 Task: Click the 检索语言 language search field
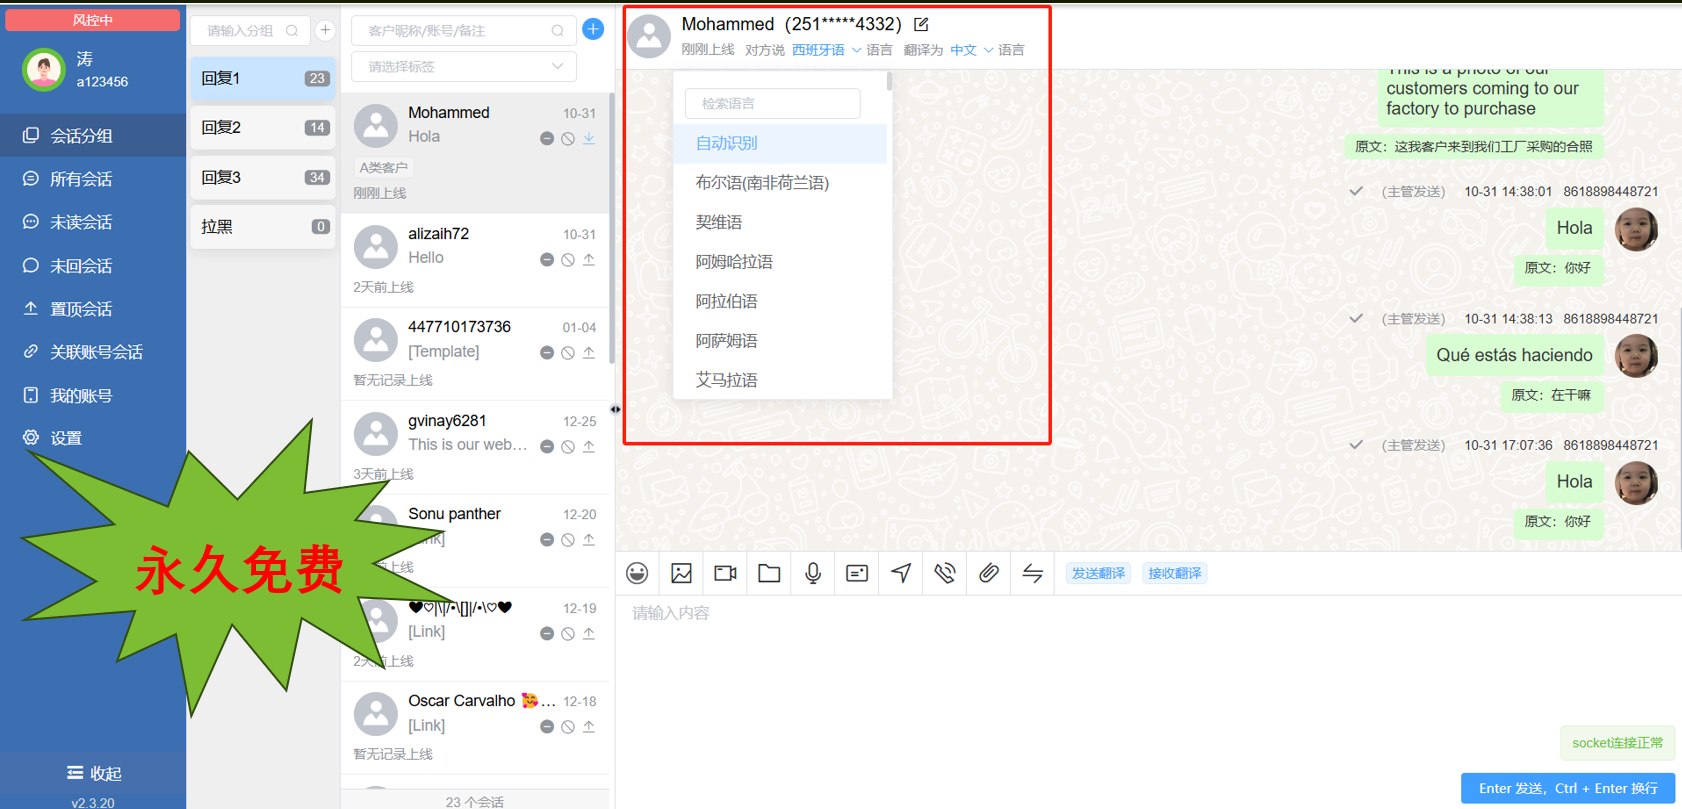[772, 103]
